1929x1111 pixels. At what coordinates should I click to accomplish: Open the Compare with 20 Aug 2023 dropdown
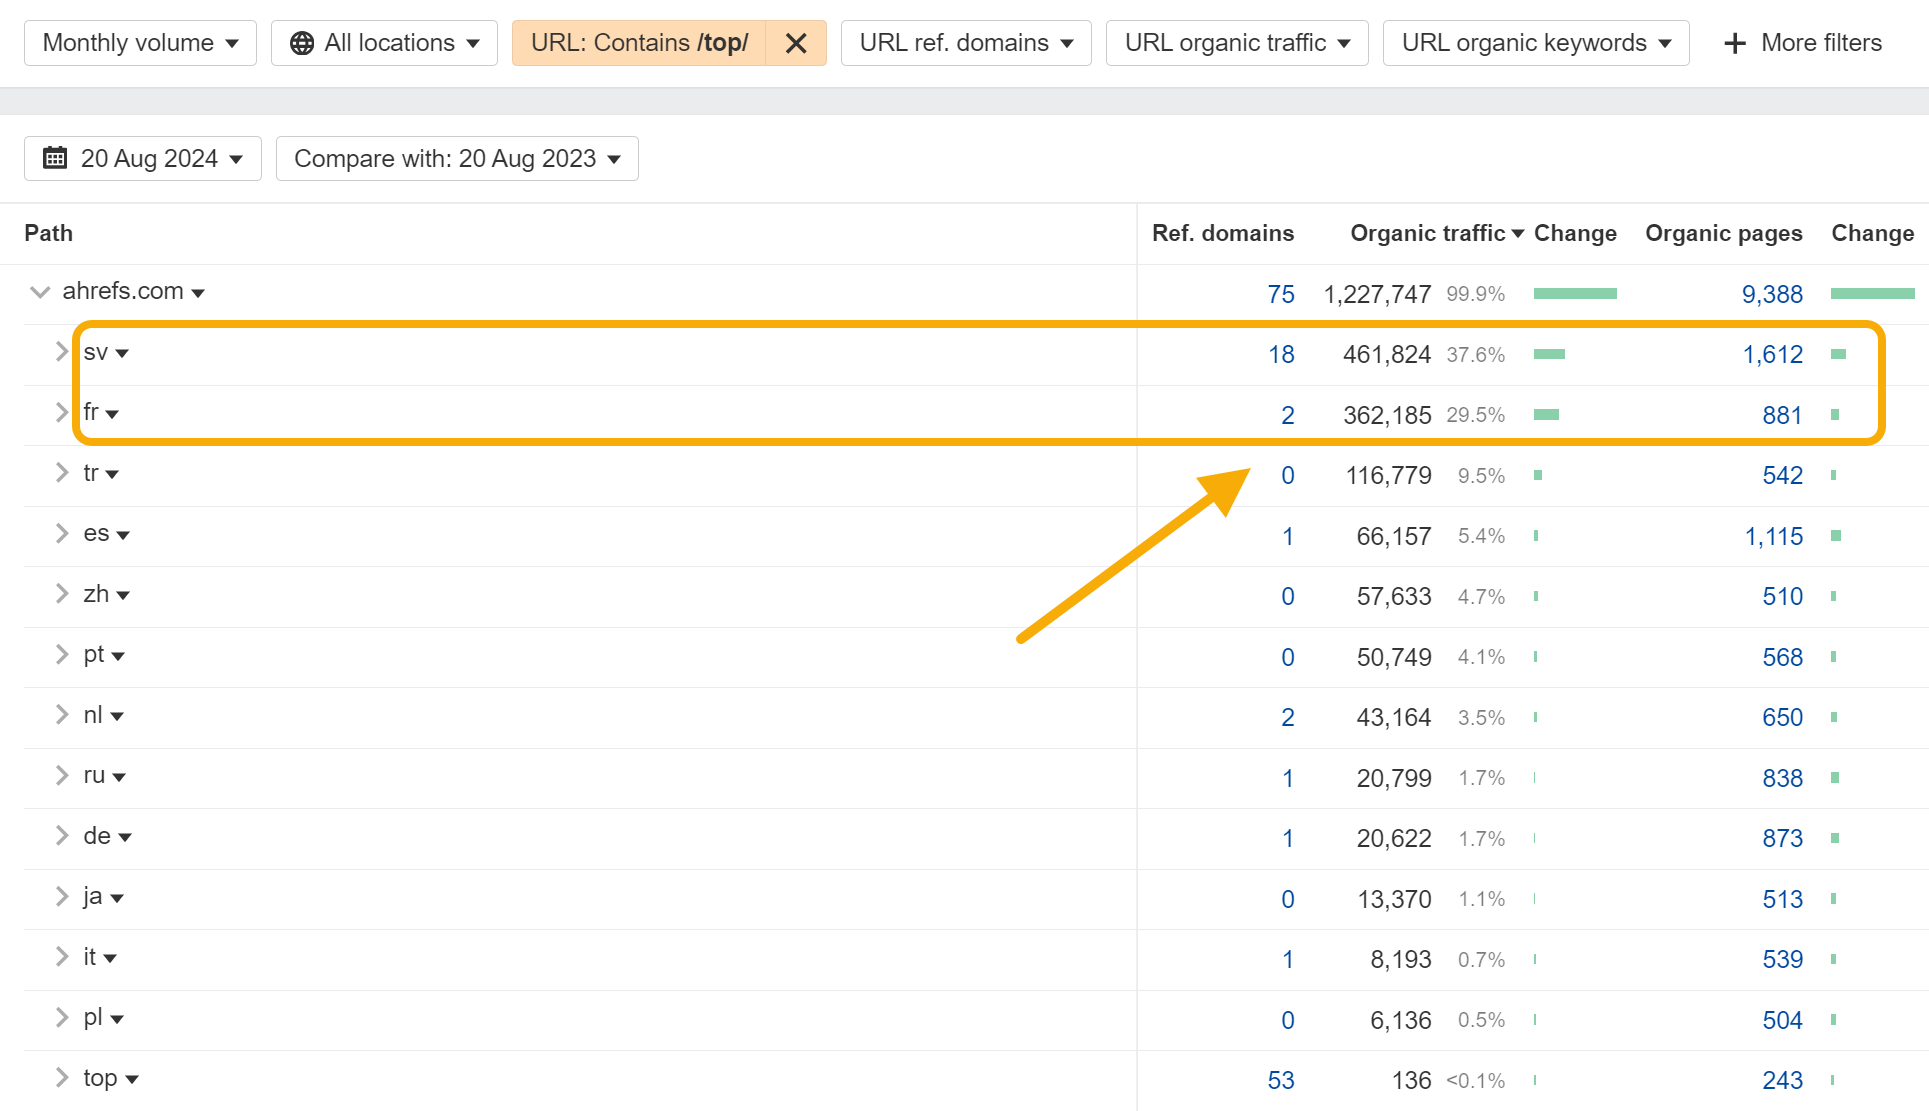456,158
